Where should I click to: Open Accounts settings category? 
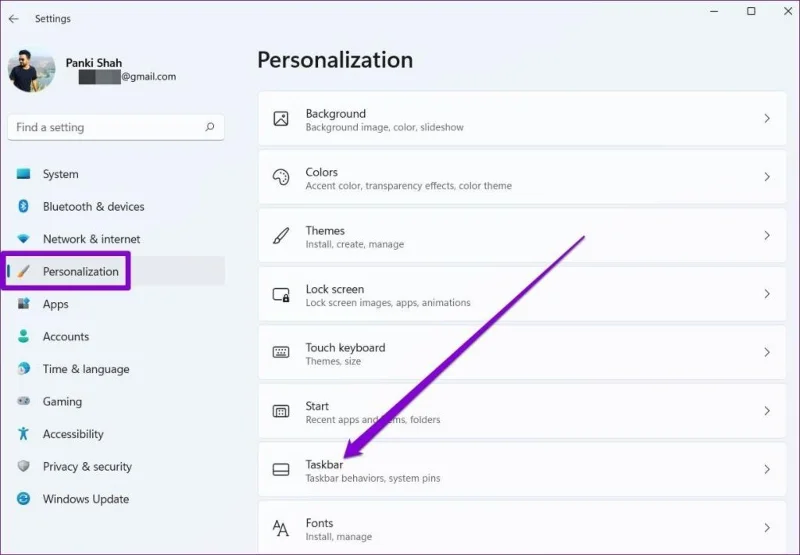click(116, 336)
